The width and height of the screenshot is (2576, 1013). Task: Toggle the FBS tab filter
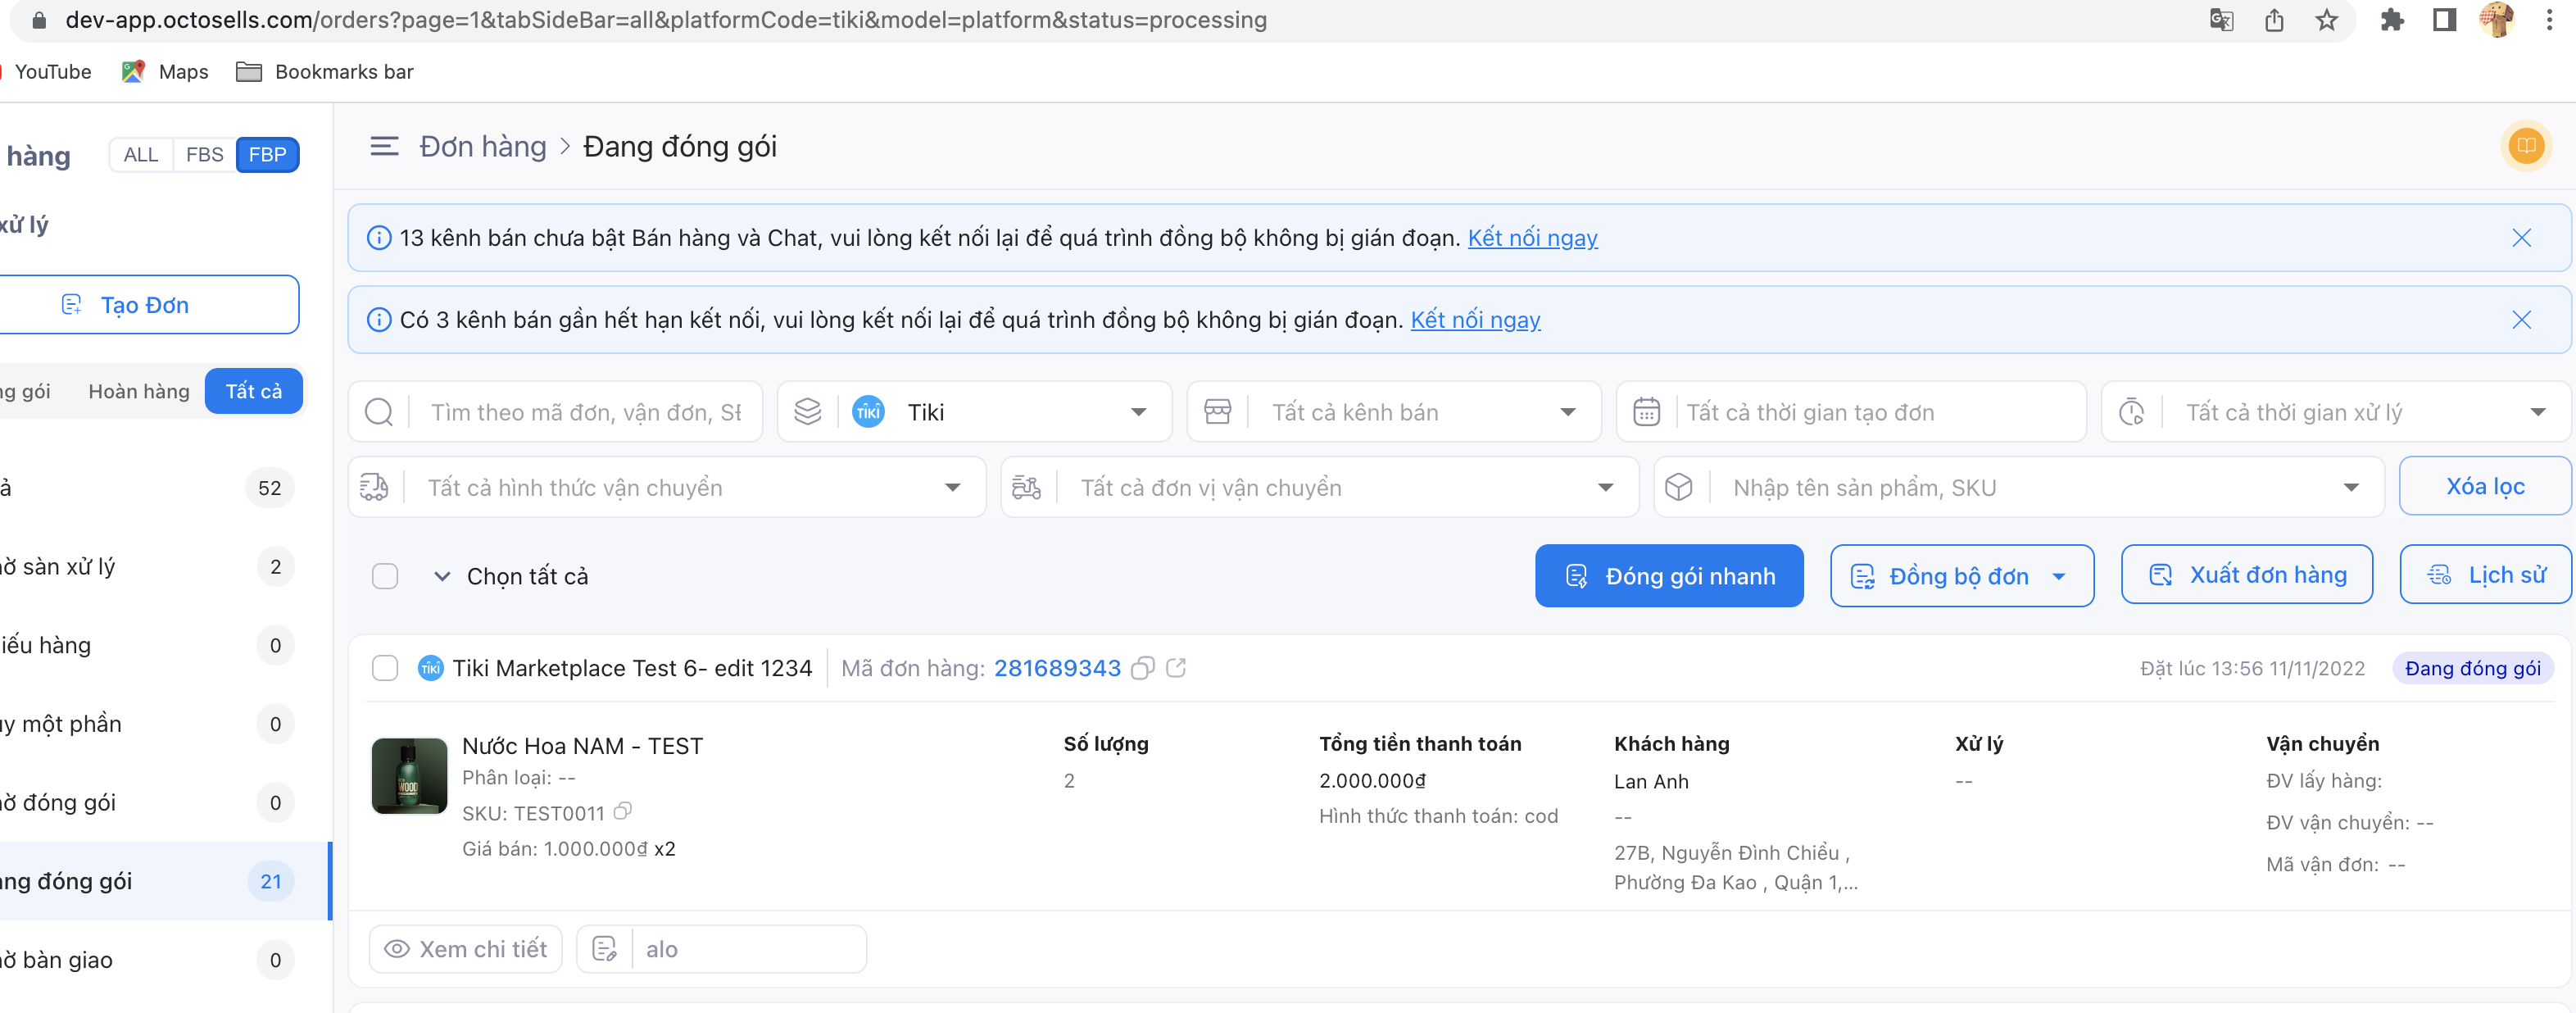click(202, 153)
